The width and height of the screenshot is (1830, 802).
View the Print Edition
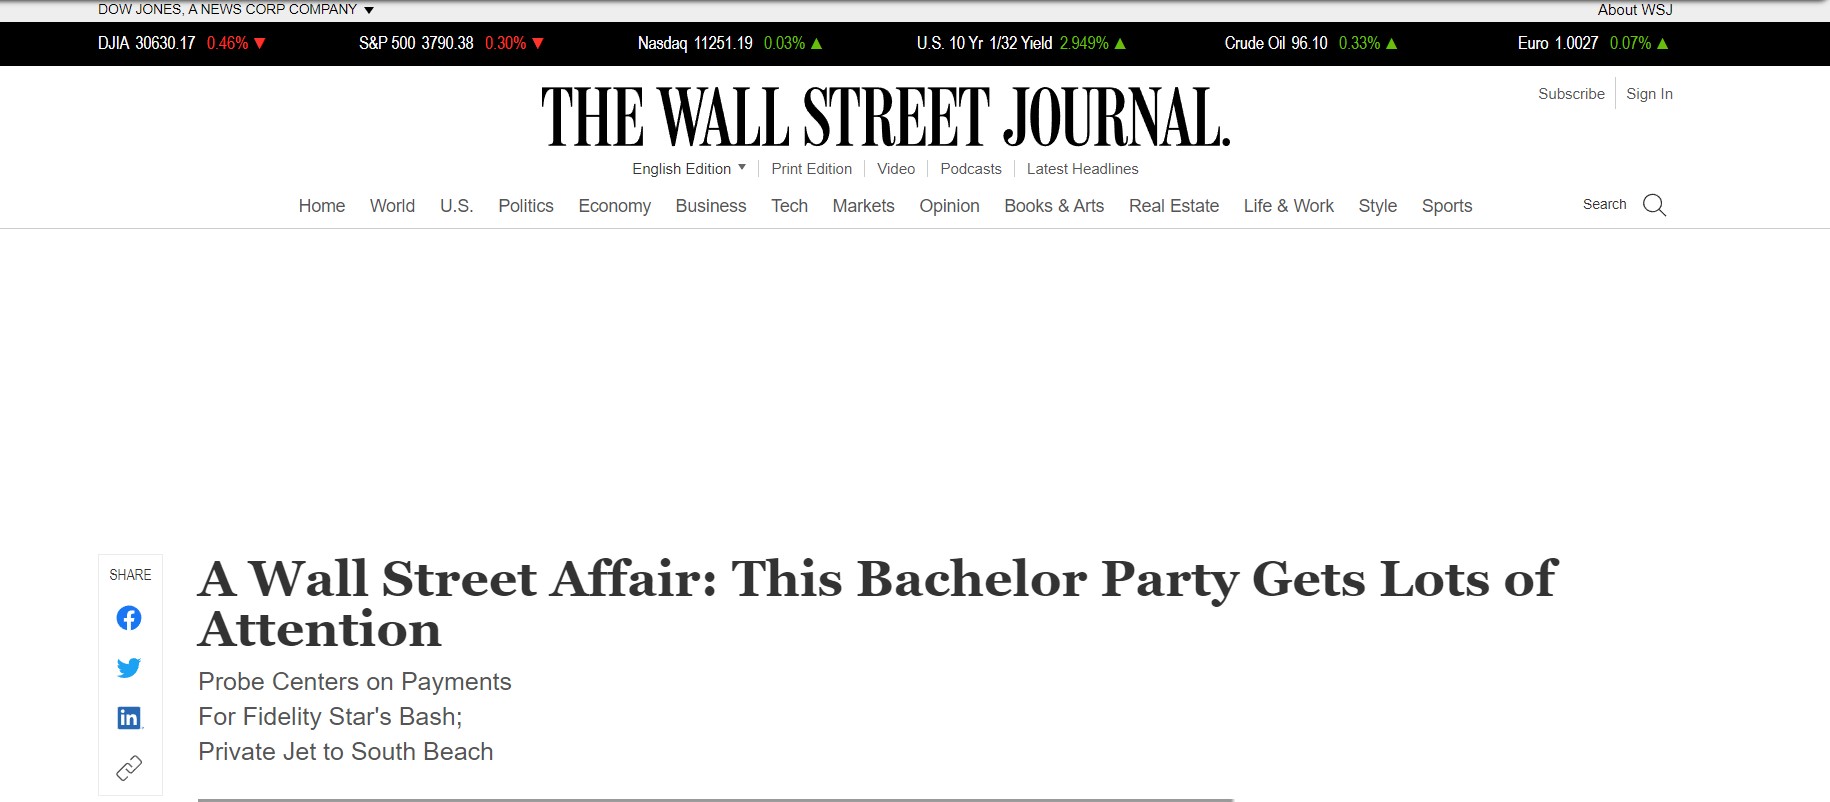(x=811, y=169)
